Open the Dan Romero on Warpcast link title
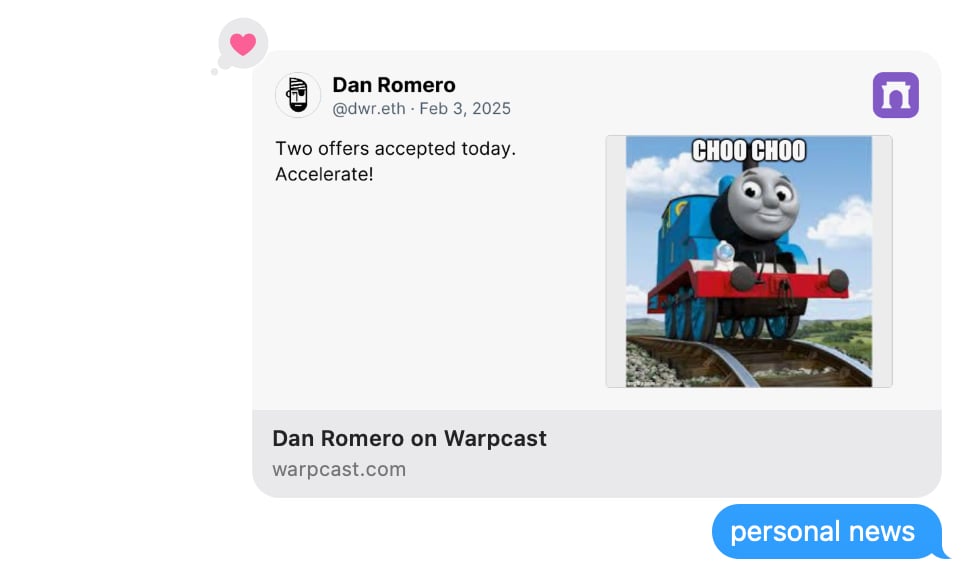The height and width of the screenshot is (582, 970). pos(410,439)
